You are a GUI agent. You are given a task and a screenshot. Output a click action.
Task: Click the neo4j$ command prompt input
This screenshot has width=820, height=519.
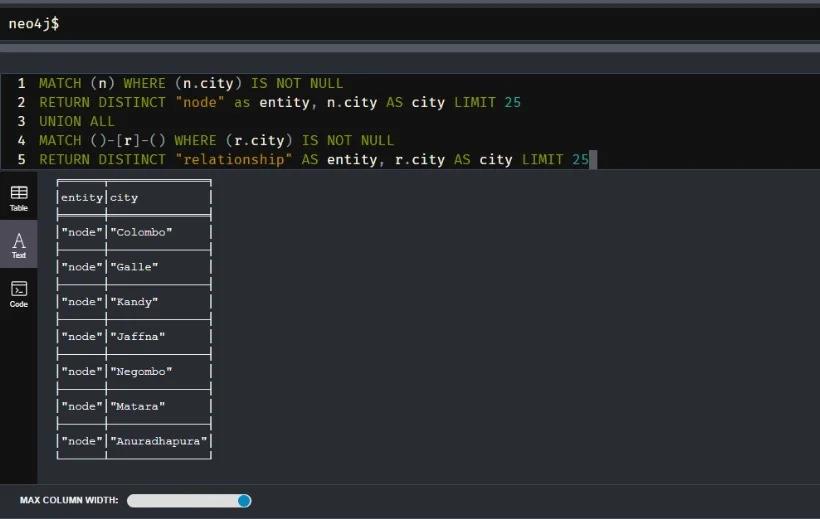point(410,24)
